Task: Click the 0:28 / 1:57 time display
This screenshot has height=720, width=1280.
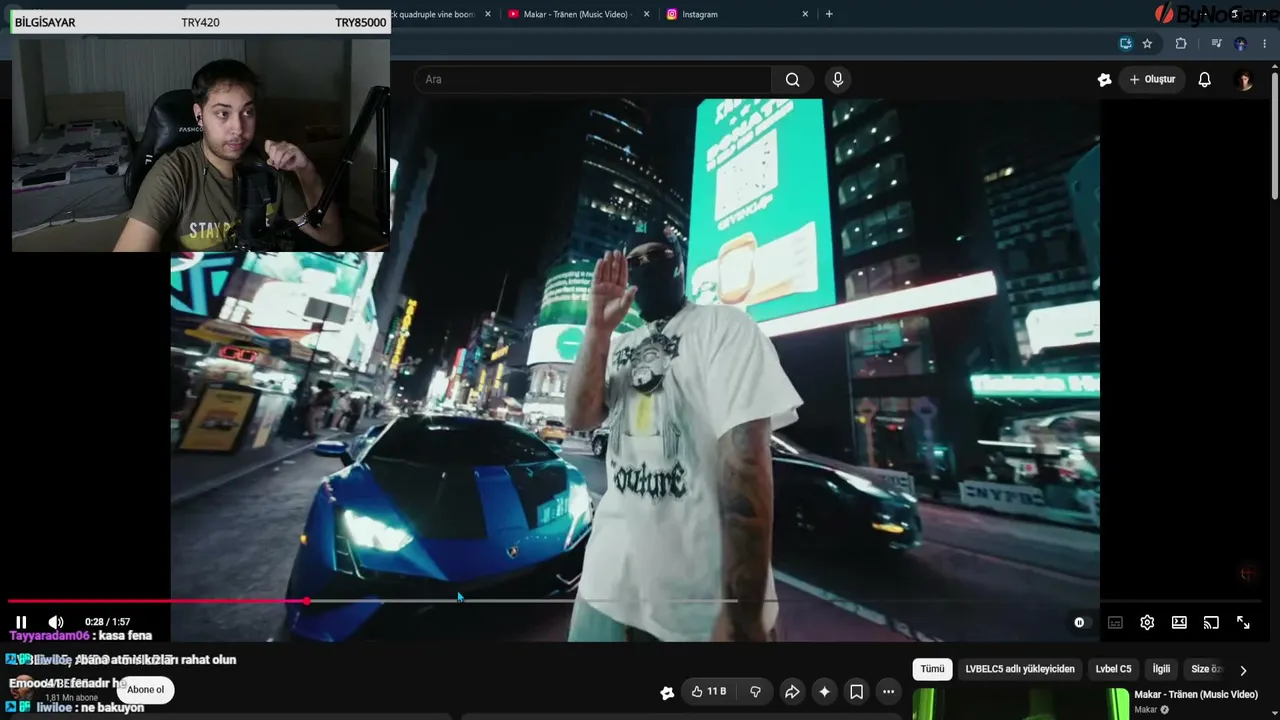Action: [107, 622]
